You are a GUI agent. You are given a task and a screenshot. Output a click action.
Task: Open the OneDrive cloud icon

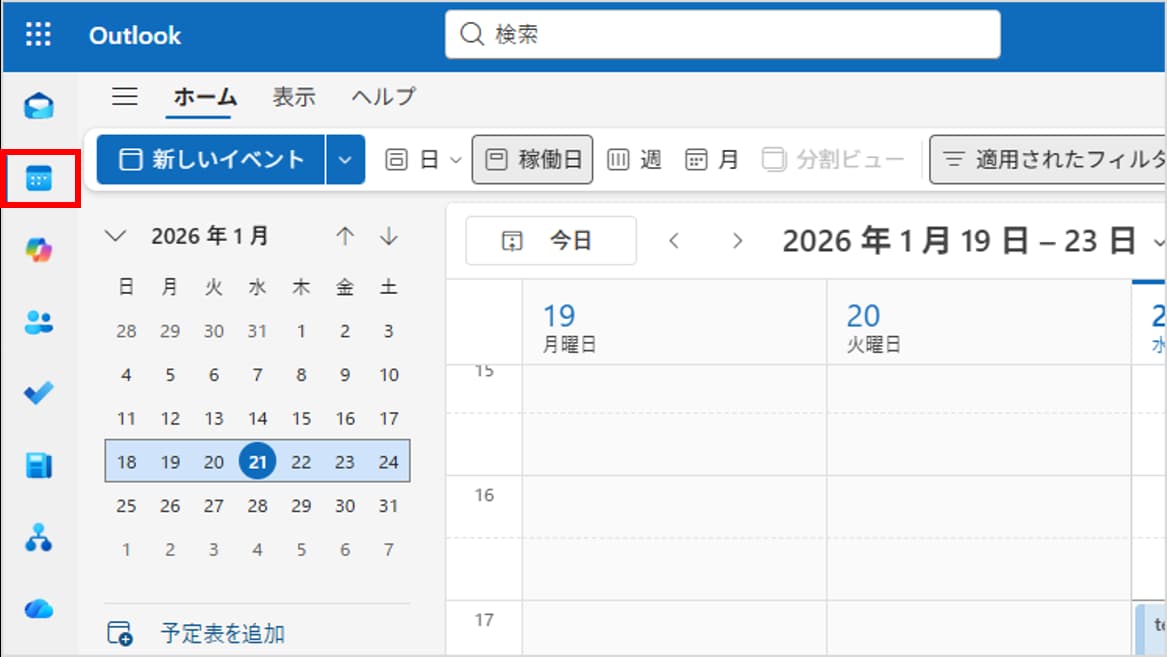[x=39, y=609]
